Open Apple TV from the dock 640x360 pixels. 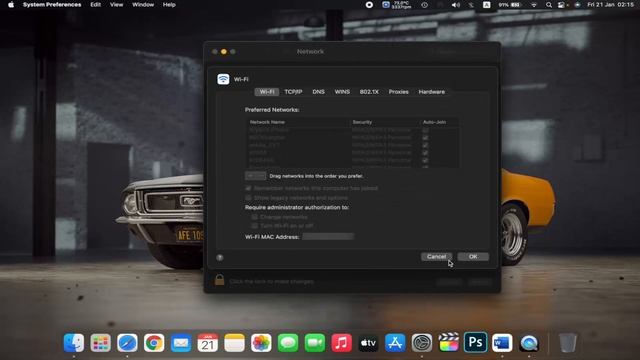(x=368, y=343)
